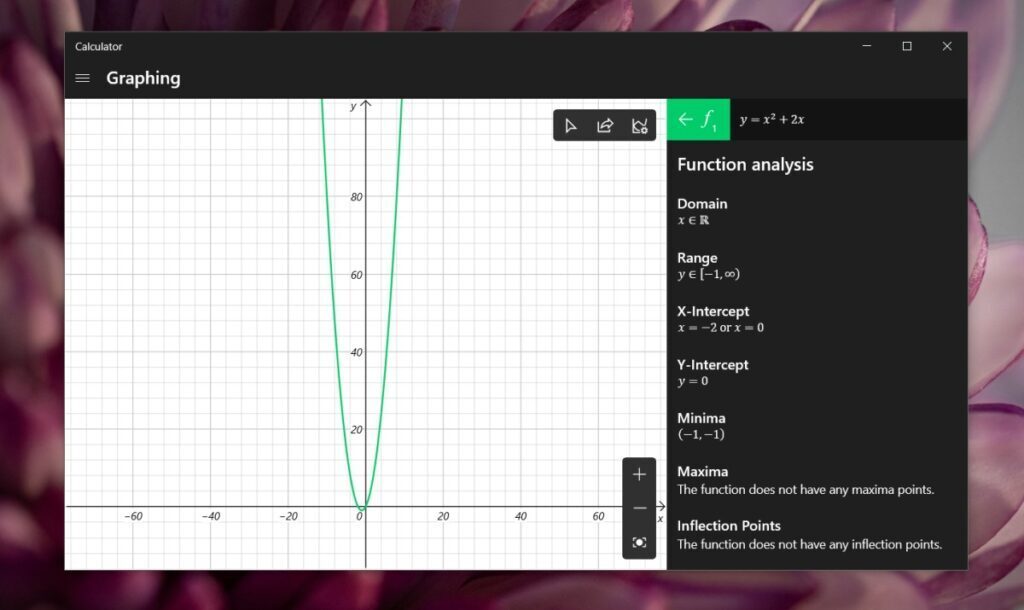Maximize the Calculator window

[x=907, y=46]
